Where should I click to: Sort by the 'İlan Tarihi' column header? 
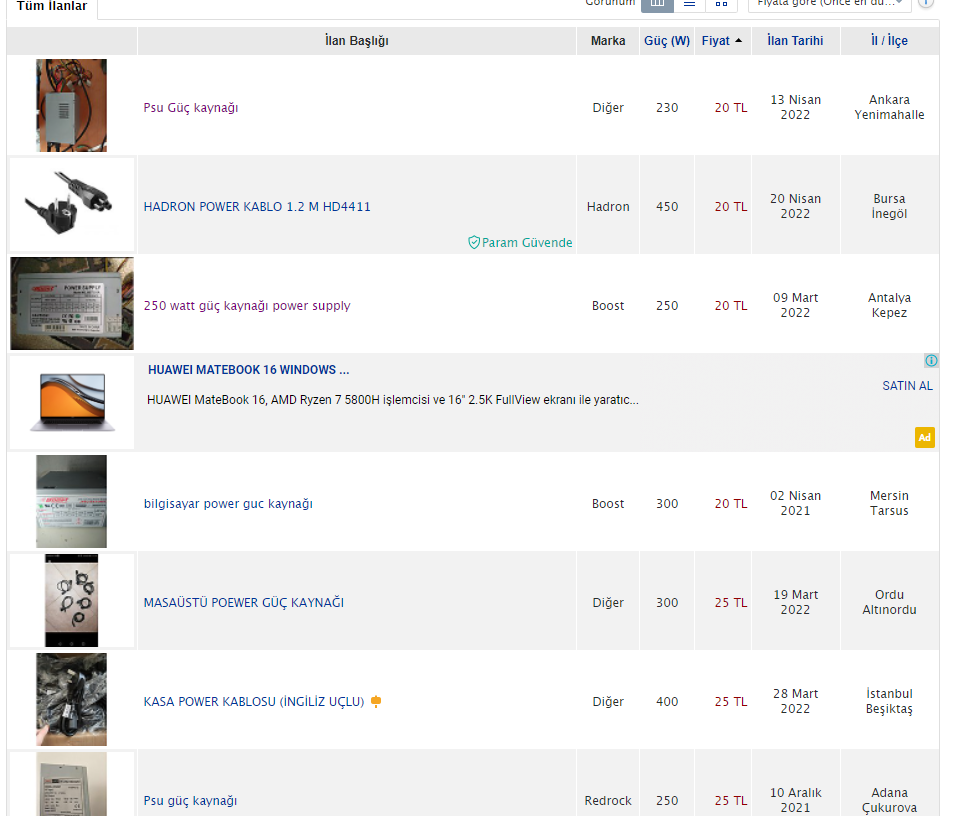tap(795, 41)
